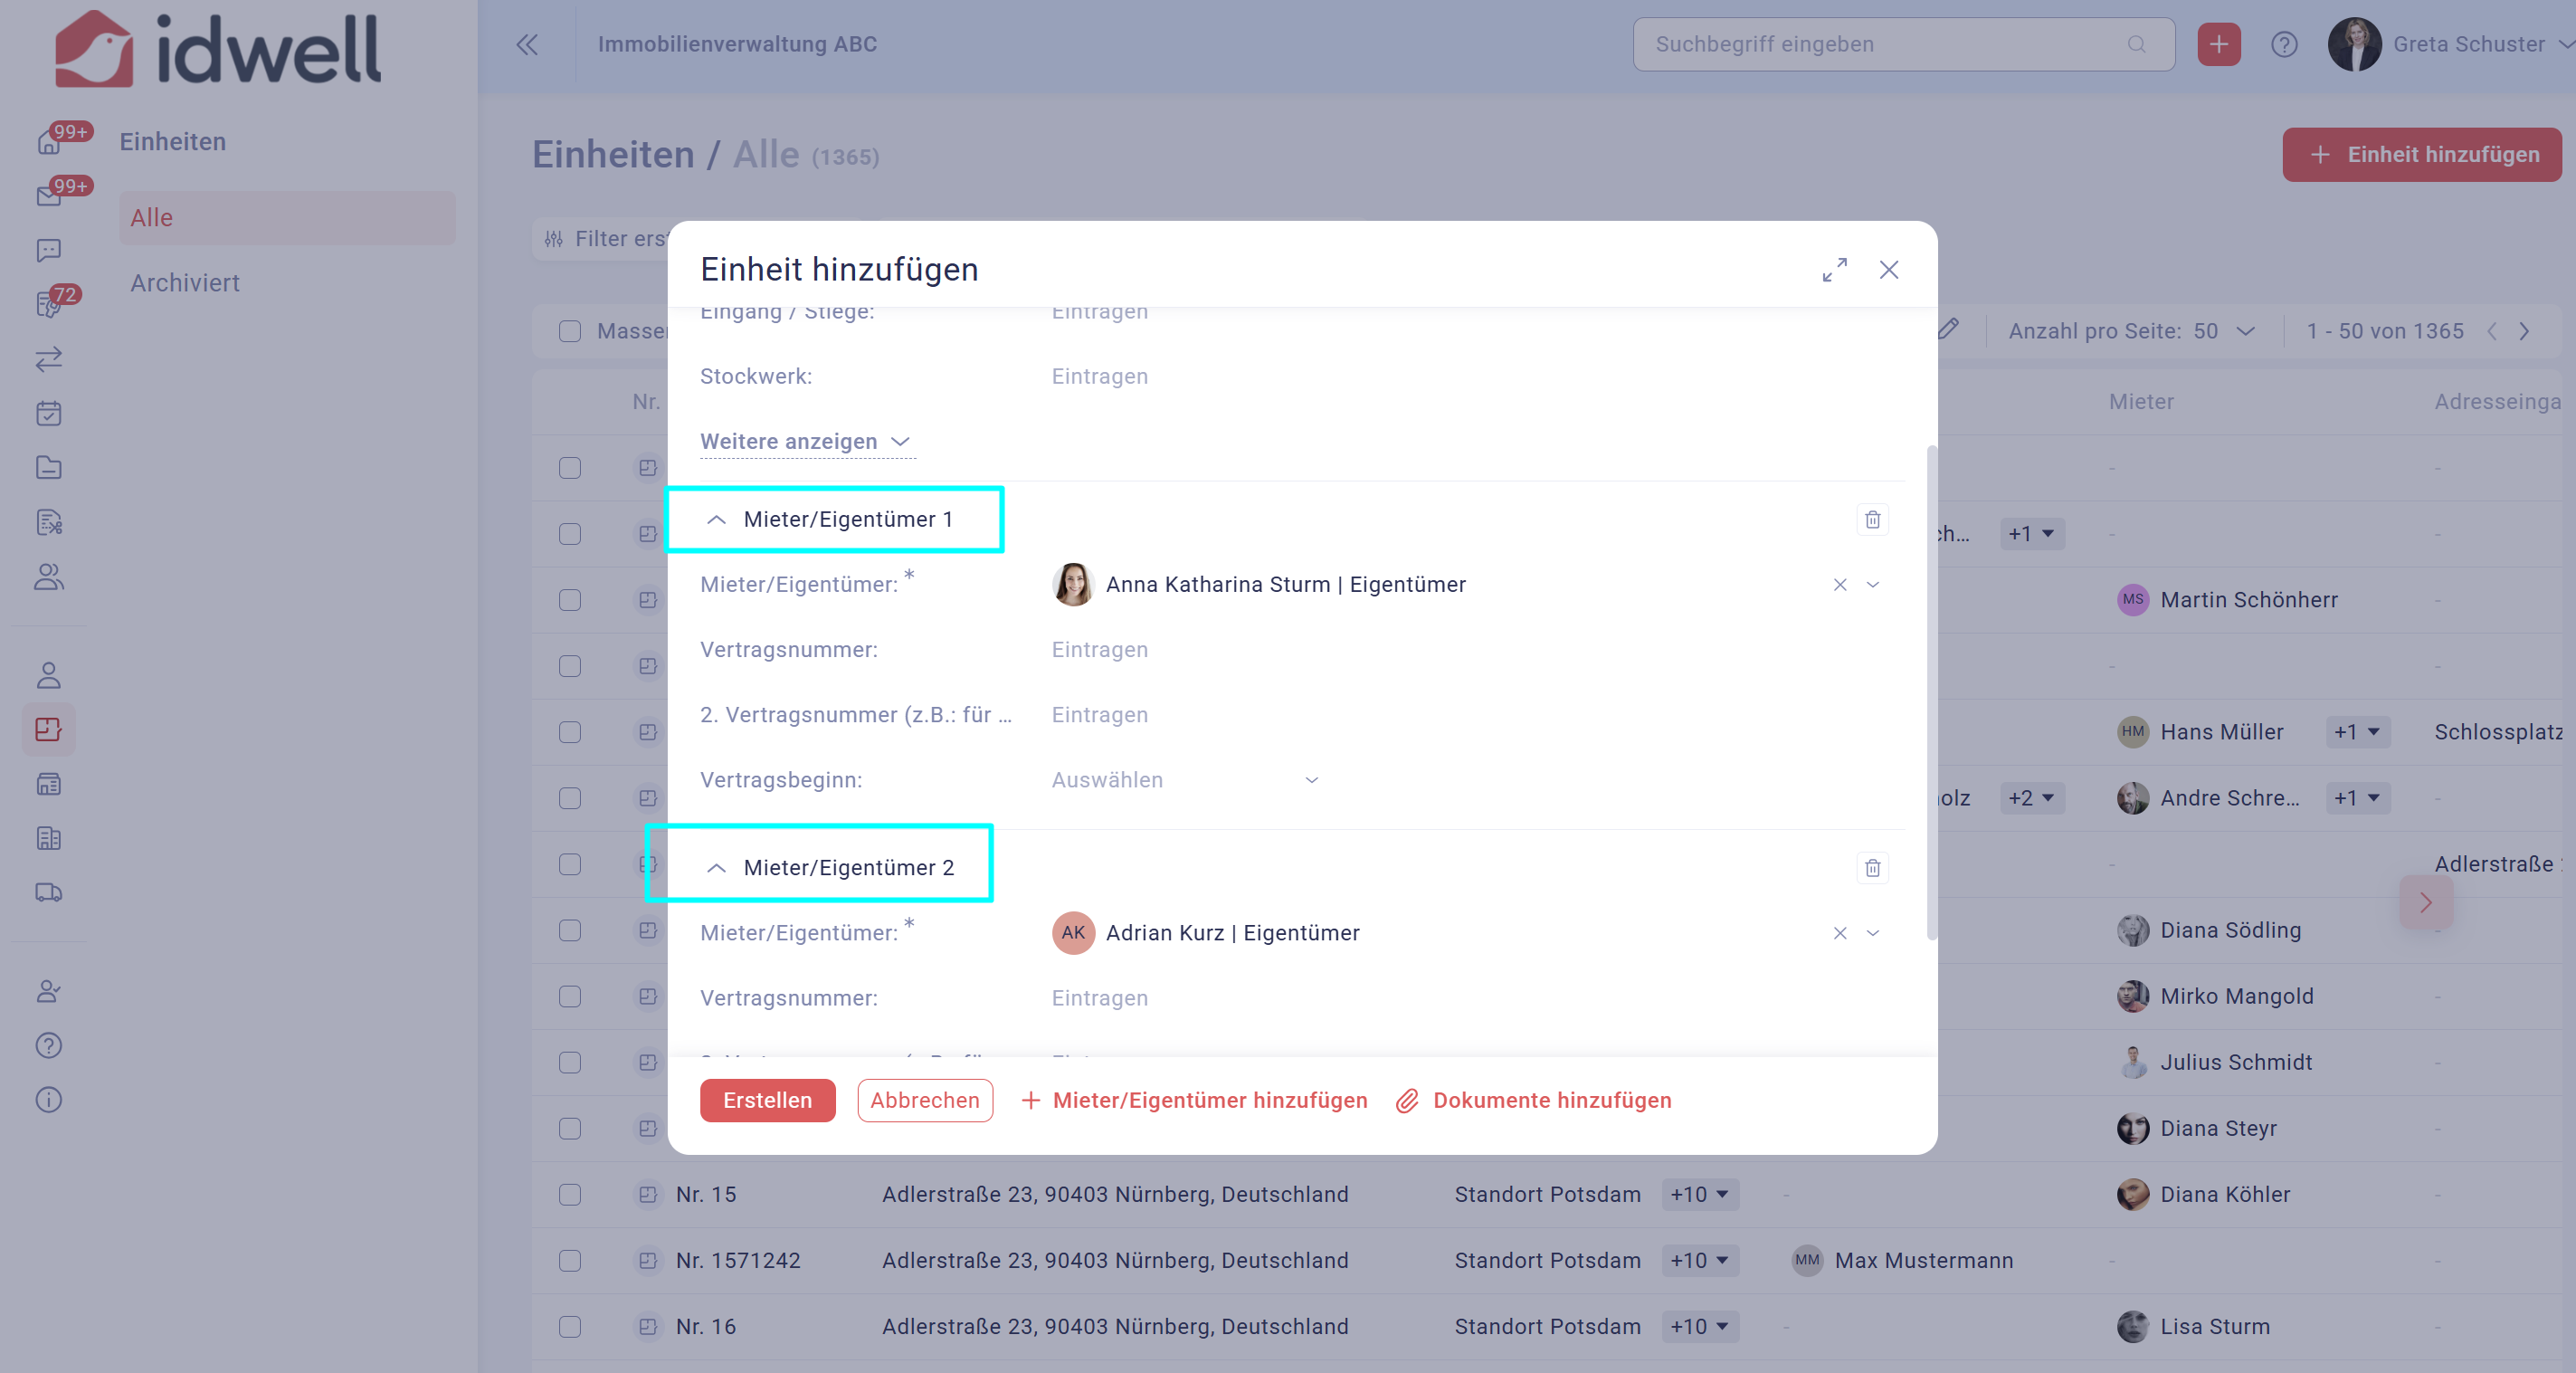The height and width of the screenshot is (1373, 2576).
Task: Select checkbox for unit Nr. 1571242
Action: (x=570, y=1260)
